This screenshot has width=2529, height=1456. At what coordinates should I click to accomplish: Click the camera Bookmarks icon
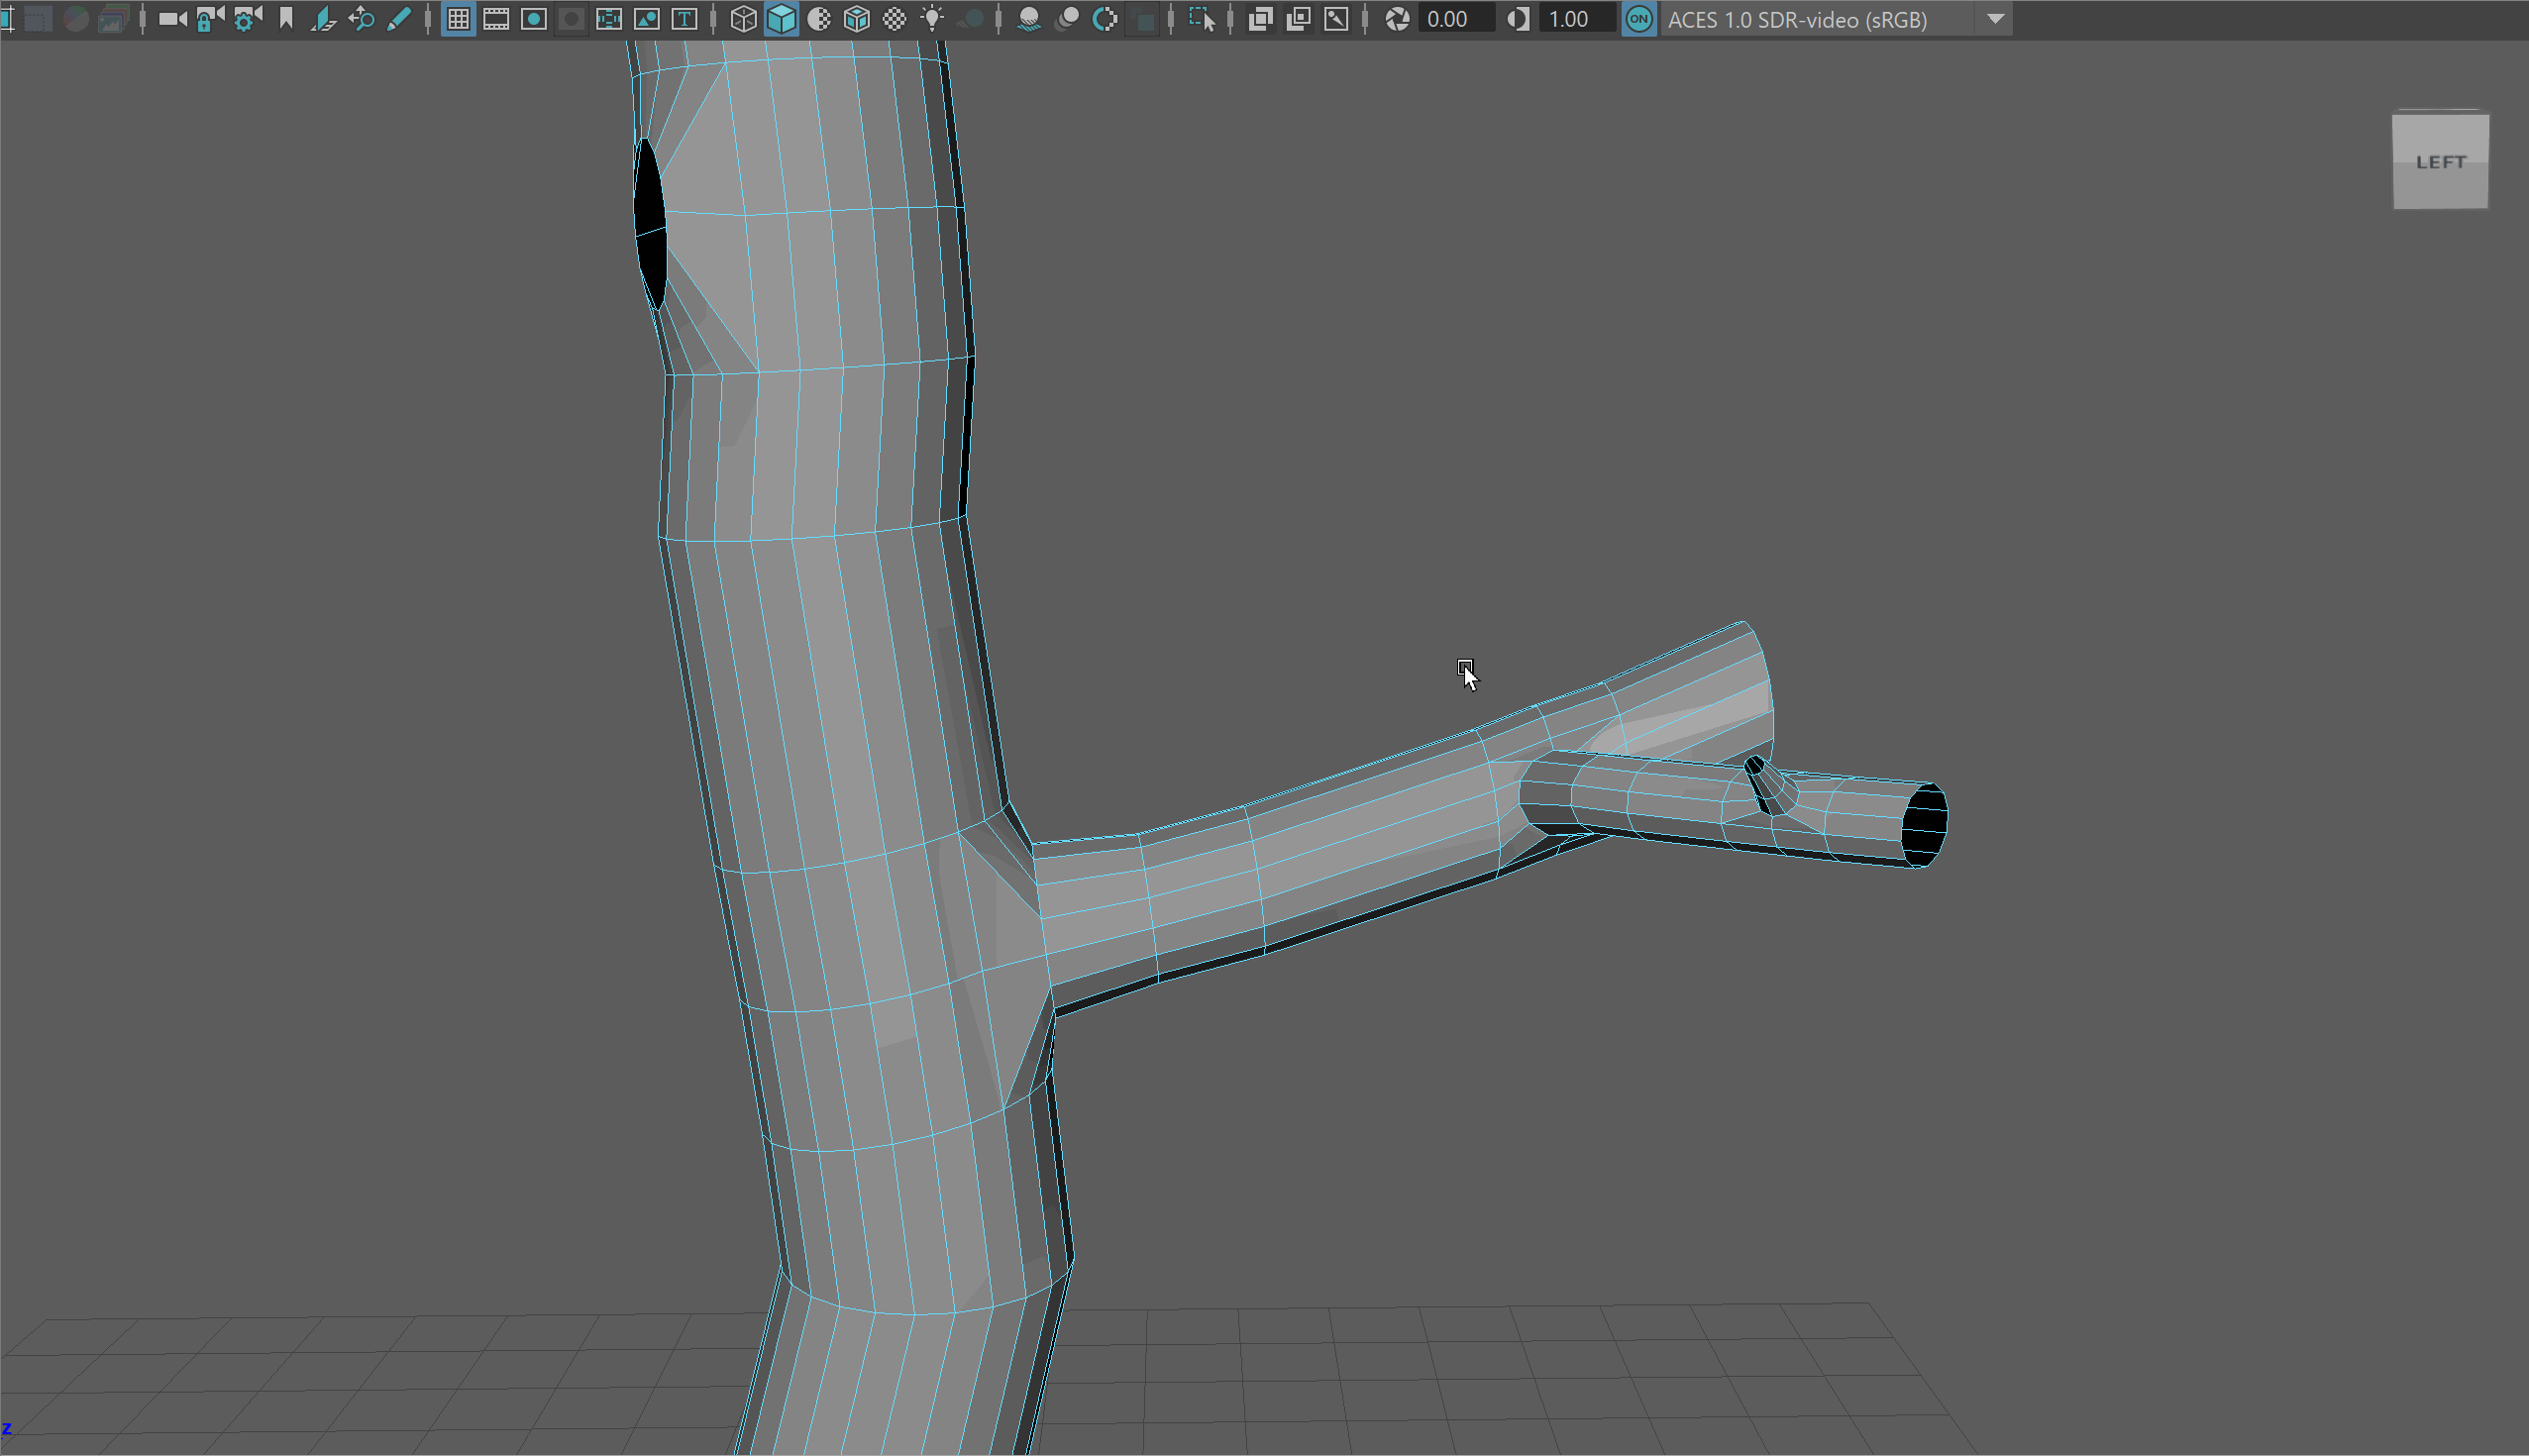pyautogui.click(x=286, y=19)
